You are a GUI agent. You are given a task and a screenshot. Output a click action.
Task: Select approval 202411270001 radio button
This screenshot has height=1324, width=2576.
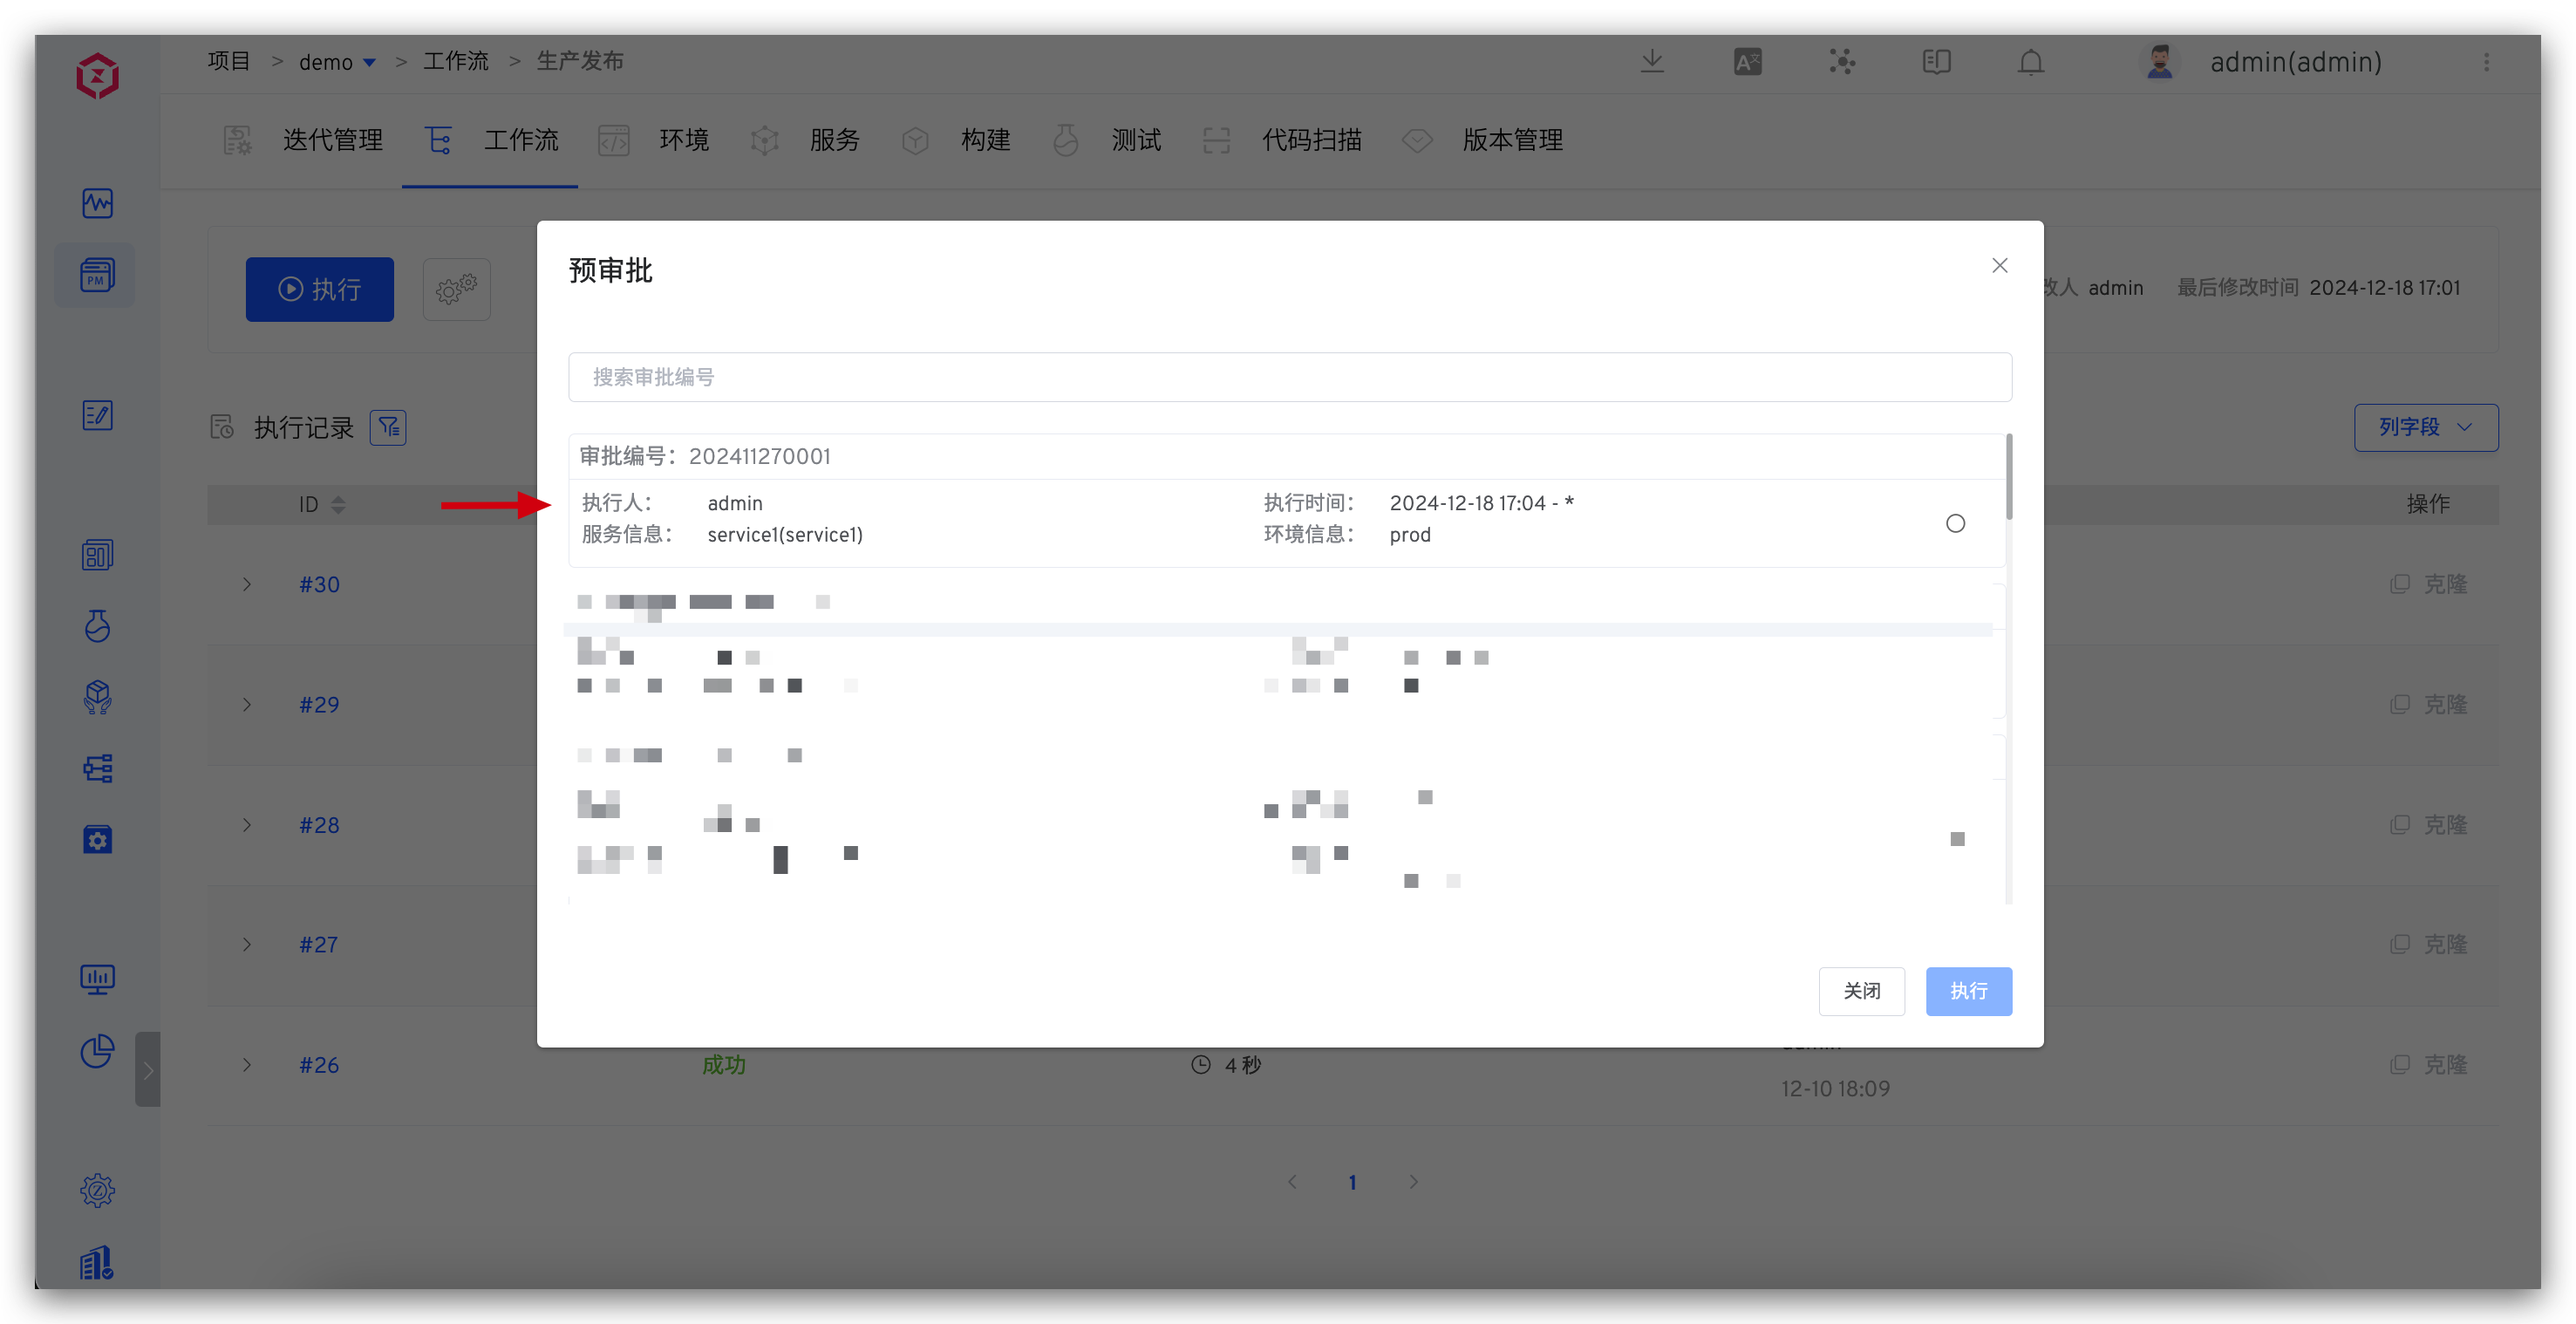click(x=1955, y=523)
